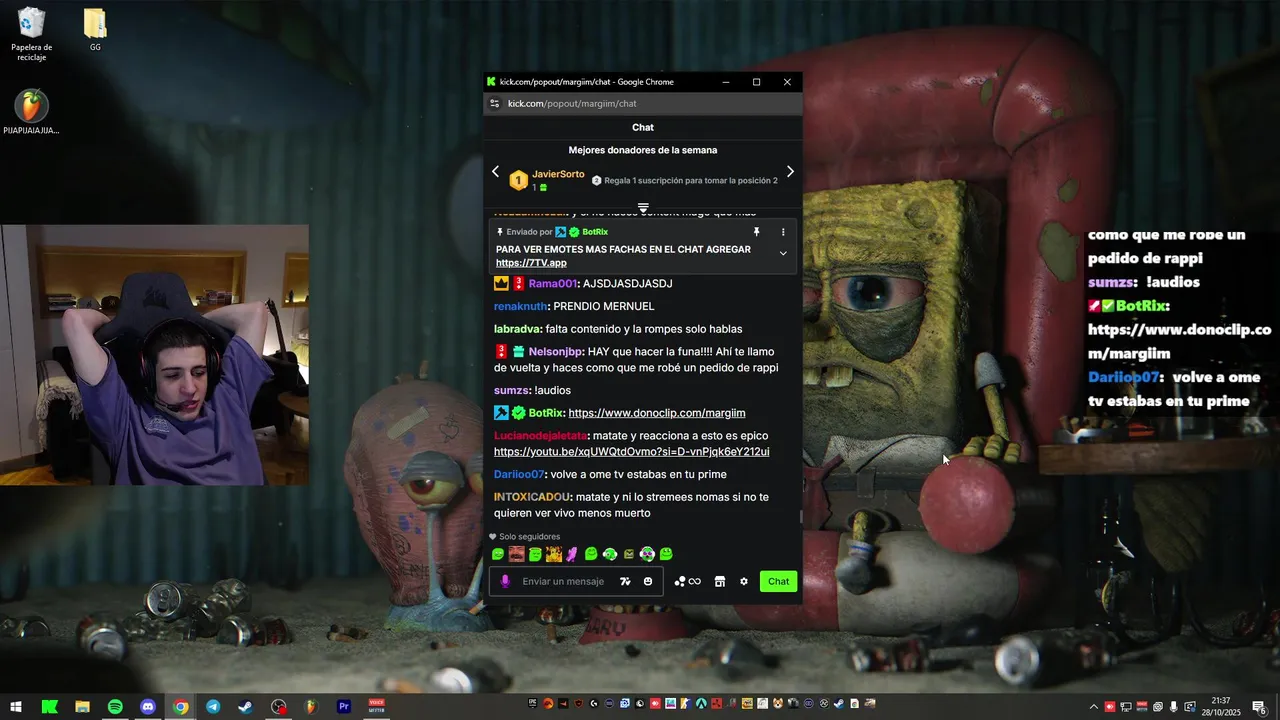Open Spotify from the taskbar

click(x=115, y=707)
